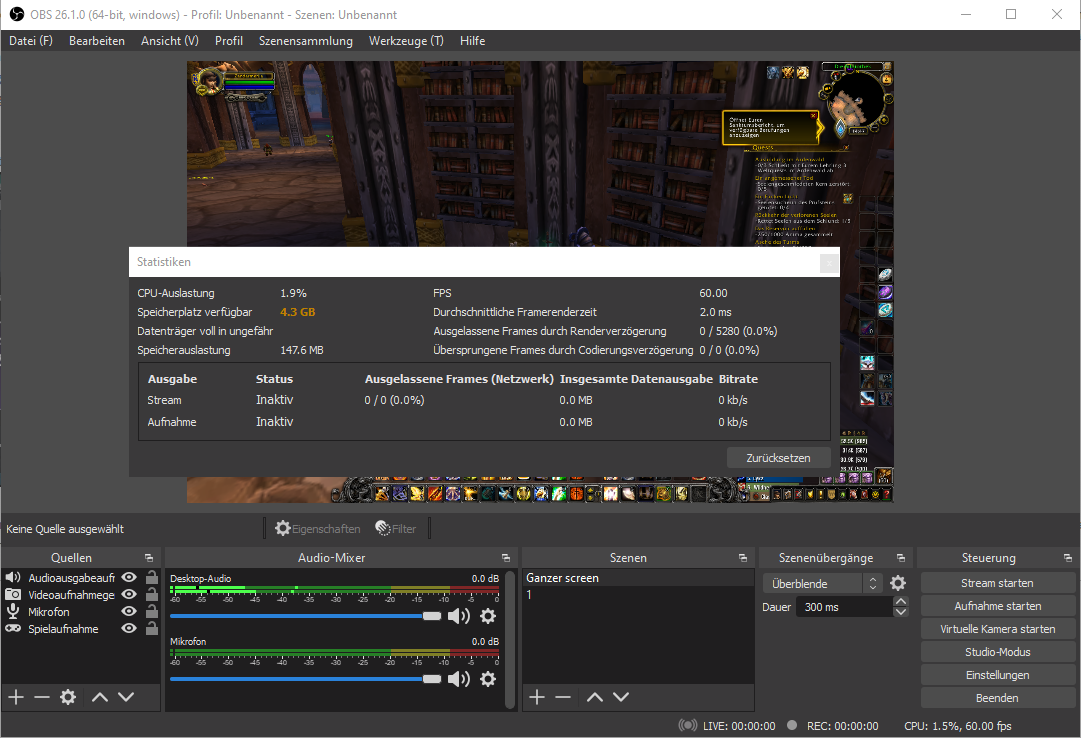Viewport: 1081px width, 738px height.
Task: Move source up in the Quellen list
Action: pyautogui.click(x=100, y=697)
